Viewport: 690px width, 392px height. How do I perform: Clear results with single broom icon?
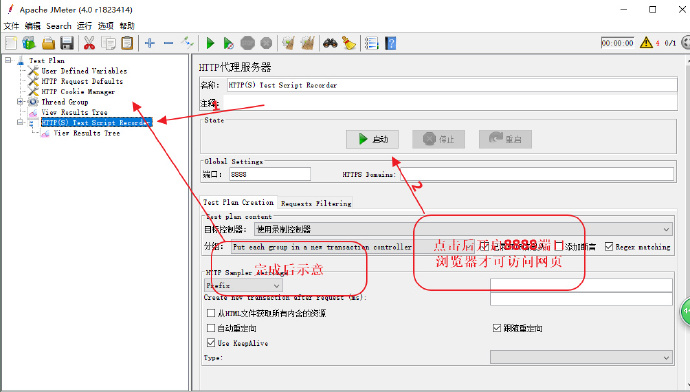(288, 43)
